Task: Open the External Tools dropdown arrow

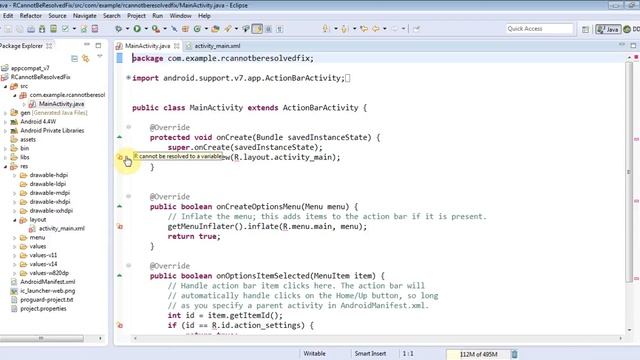Action: [164, 29]
